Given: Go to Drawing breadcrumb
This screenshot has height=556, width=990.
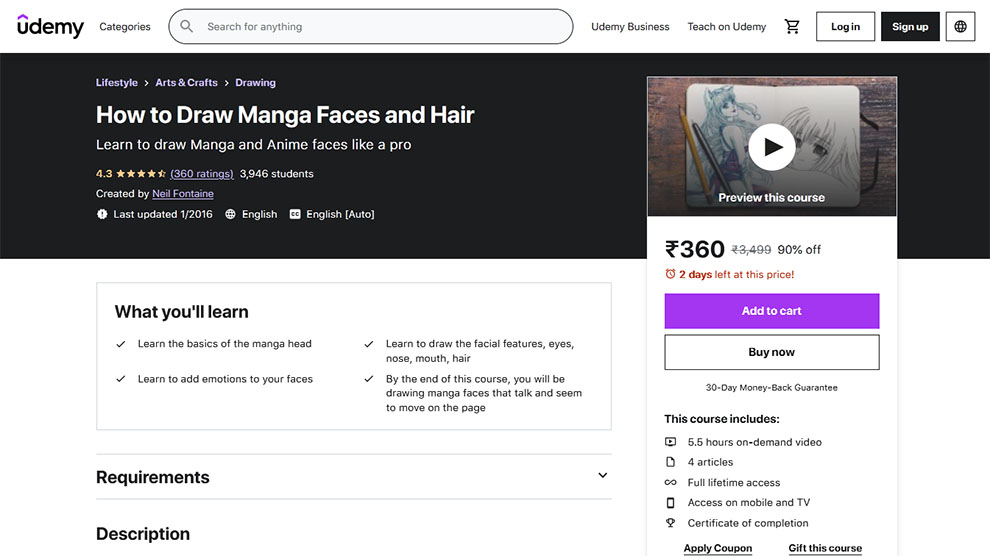Looking at the screenshot, I should pos(256,83).
